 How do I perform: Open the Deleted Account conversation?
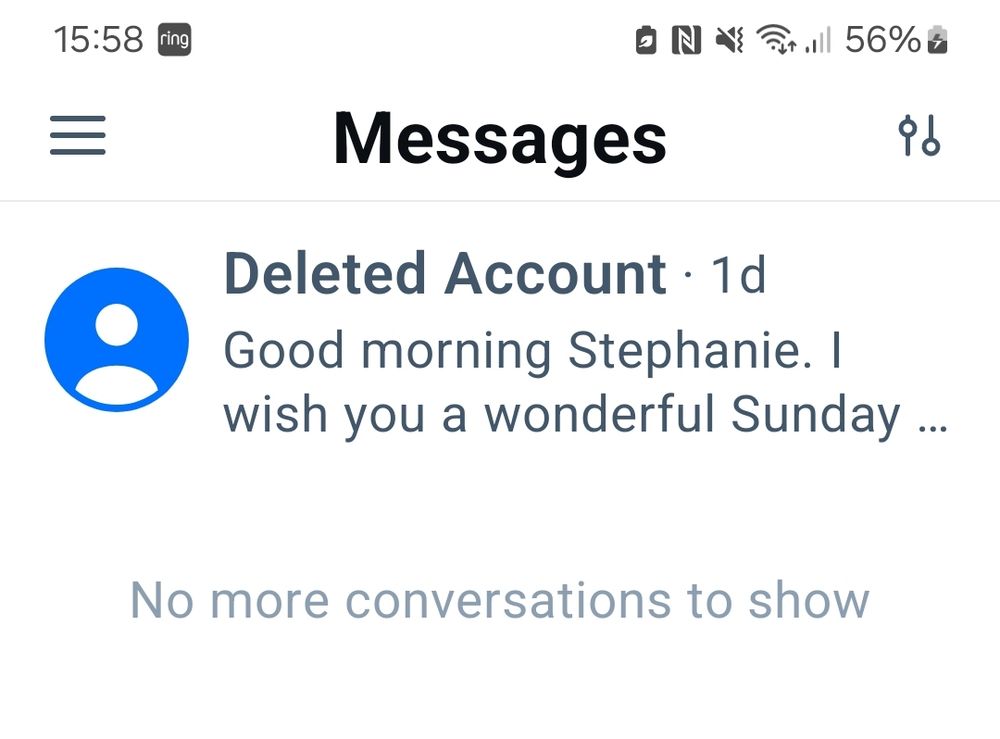coord(500,340)
